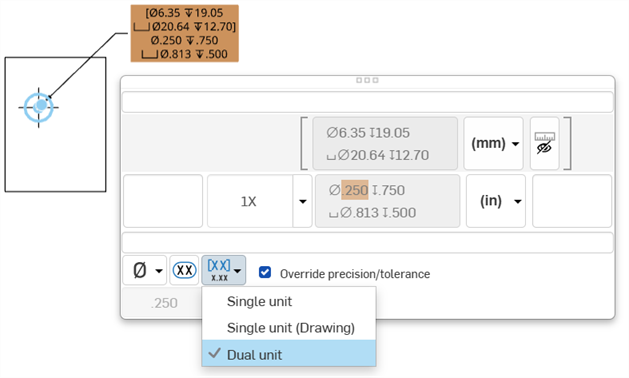This screenshot has height=378, width=629.
Task: Click the hole center mark in drawing view
Action: (x=39, y=107)
